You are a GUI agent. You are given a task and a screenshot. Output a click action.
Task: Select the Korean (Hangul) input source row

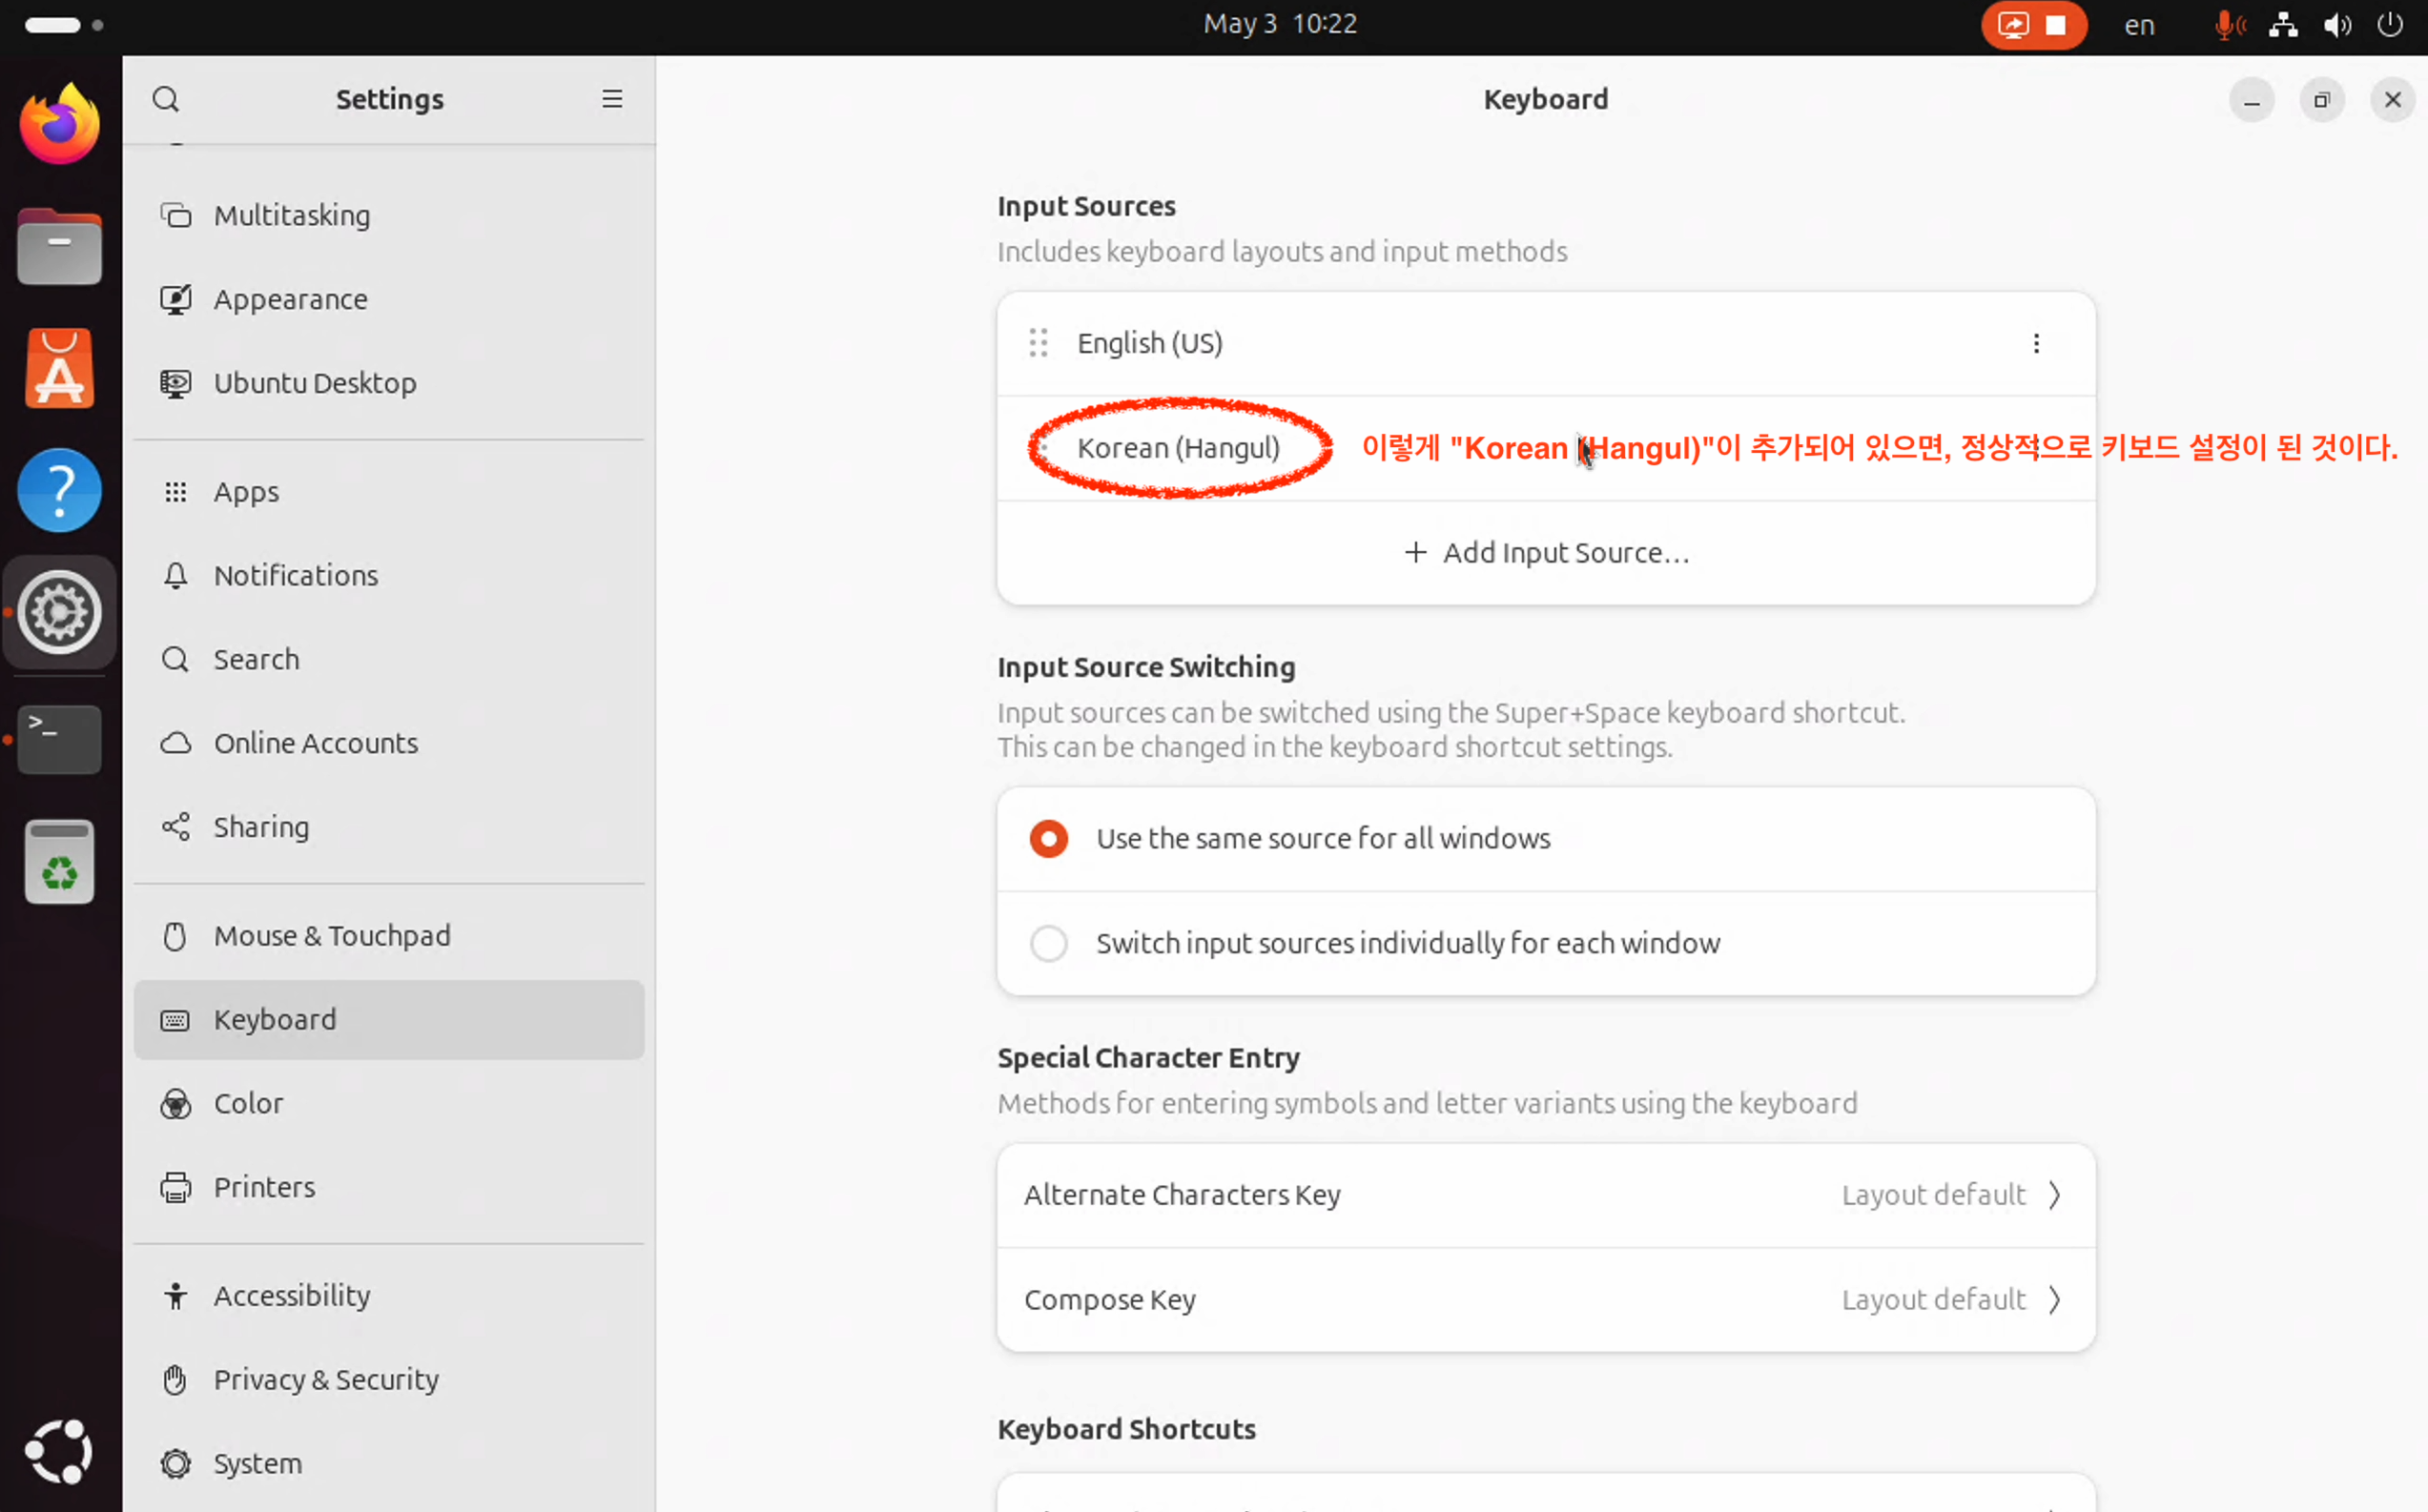click(1178, 448)
